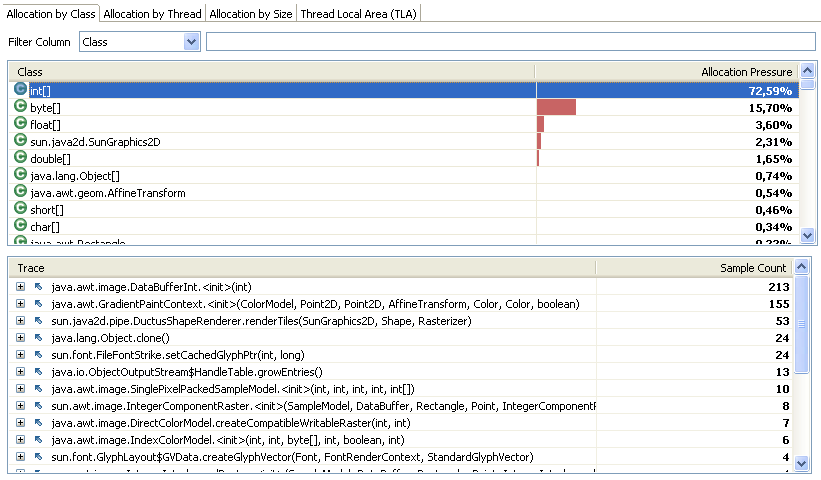The height and width of the screenshot is (480, 821).
Task: Click caller arrow icon beside IndexColorModel.<init>
Action: pos(38,440)
